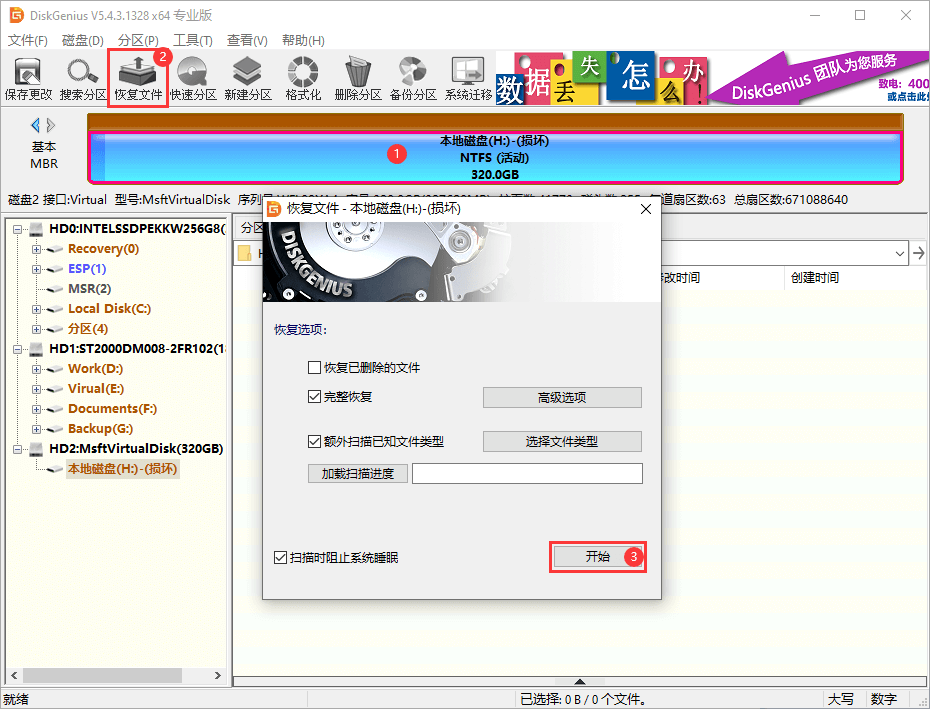Image resolution: width=930 pixels, height=709 pixels.
Task: Expand the Documents(F:) partition node
Action: (x=37, y=409)
